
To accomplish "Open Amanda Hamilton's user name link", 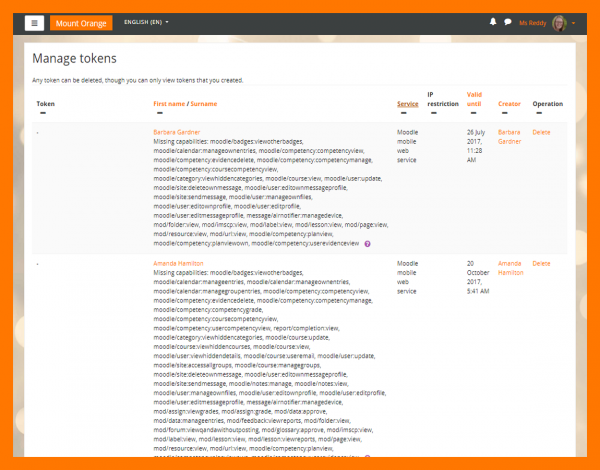I will click(x=179, y=263).
